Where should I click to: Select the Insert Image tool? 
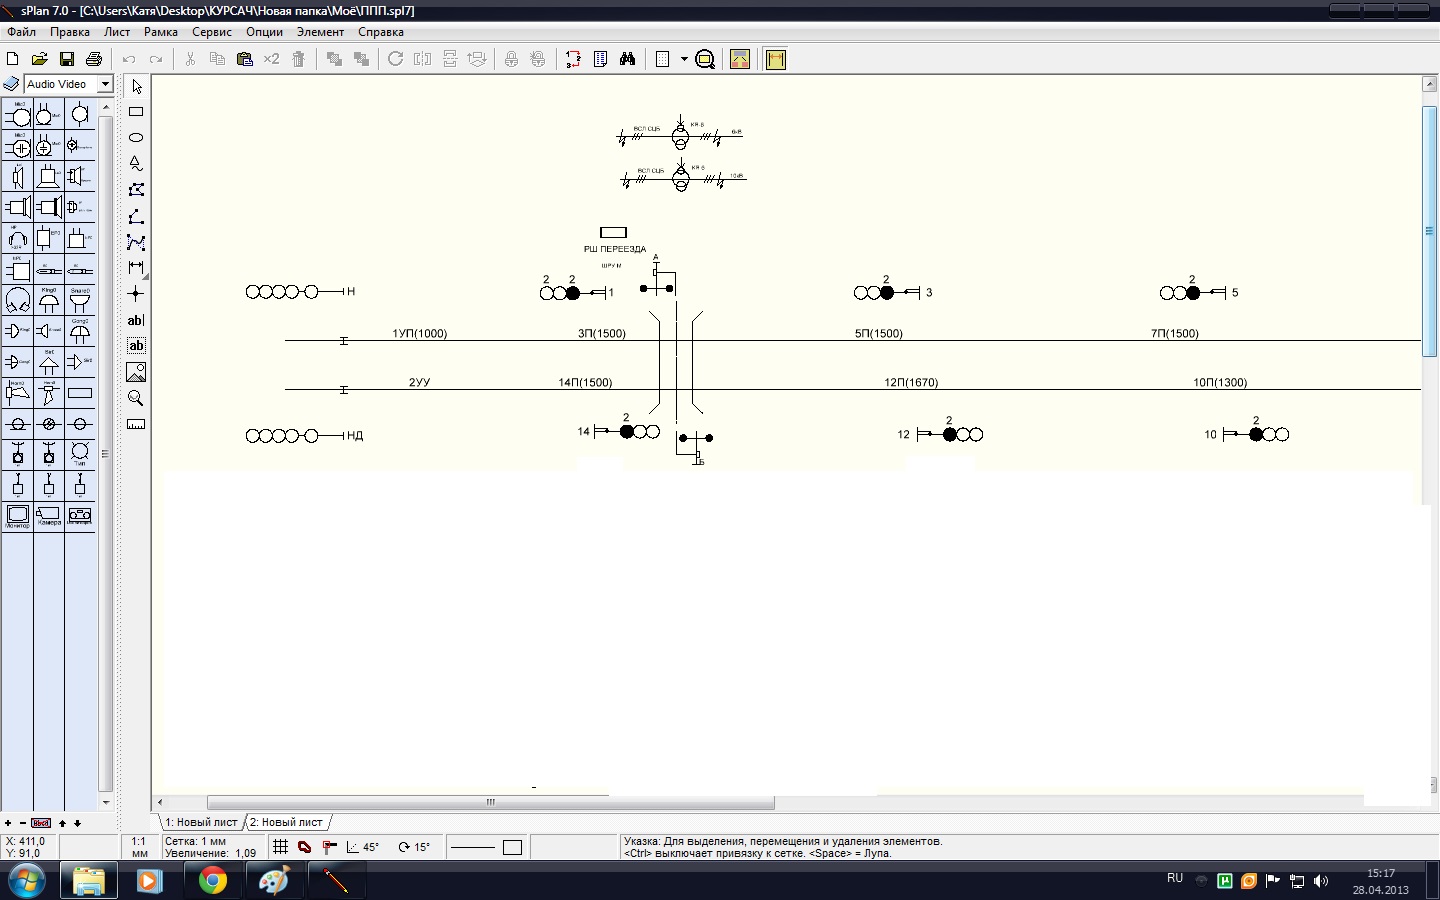(136, 372)
